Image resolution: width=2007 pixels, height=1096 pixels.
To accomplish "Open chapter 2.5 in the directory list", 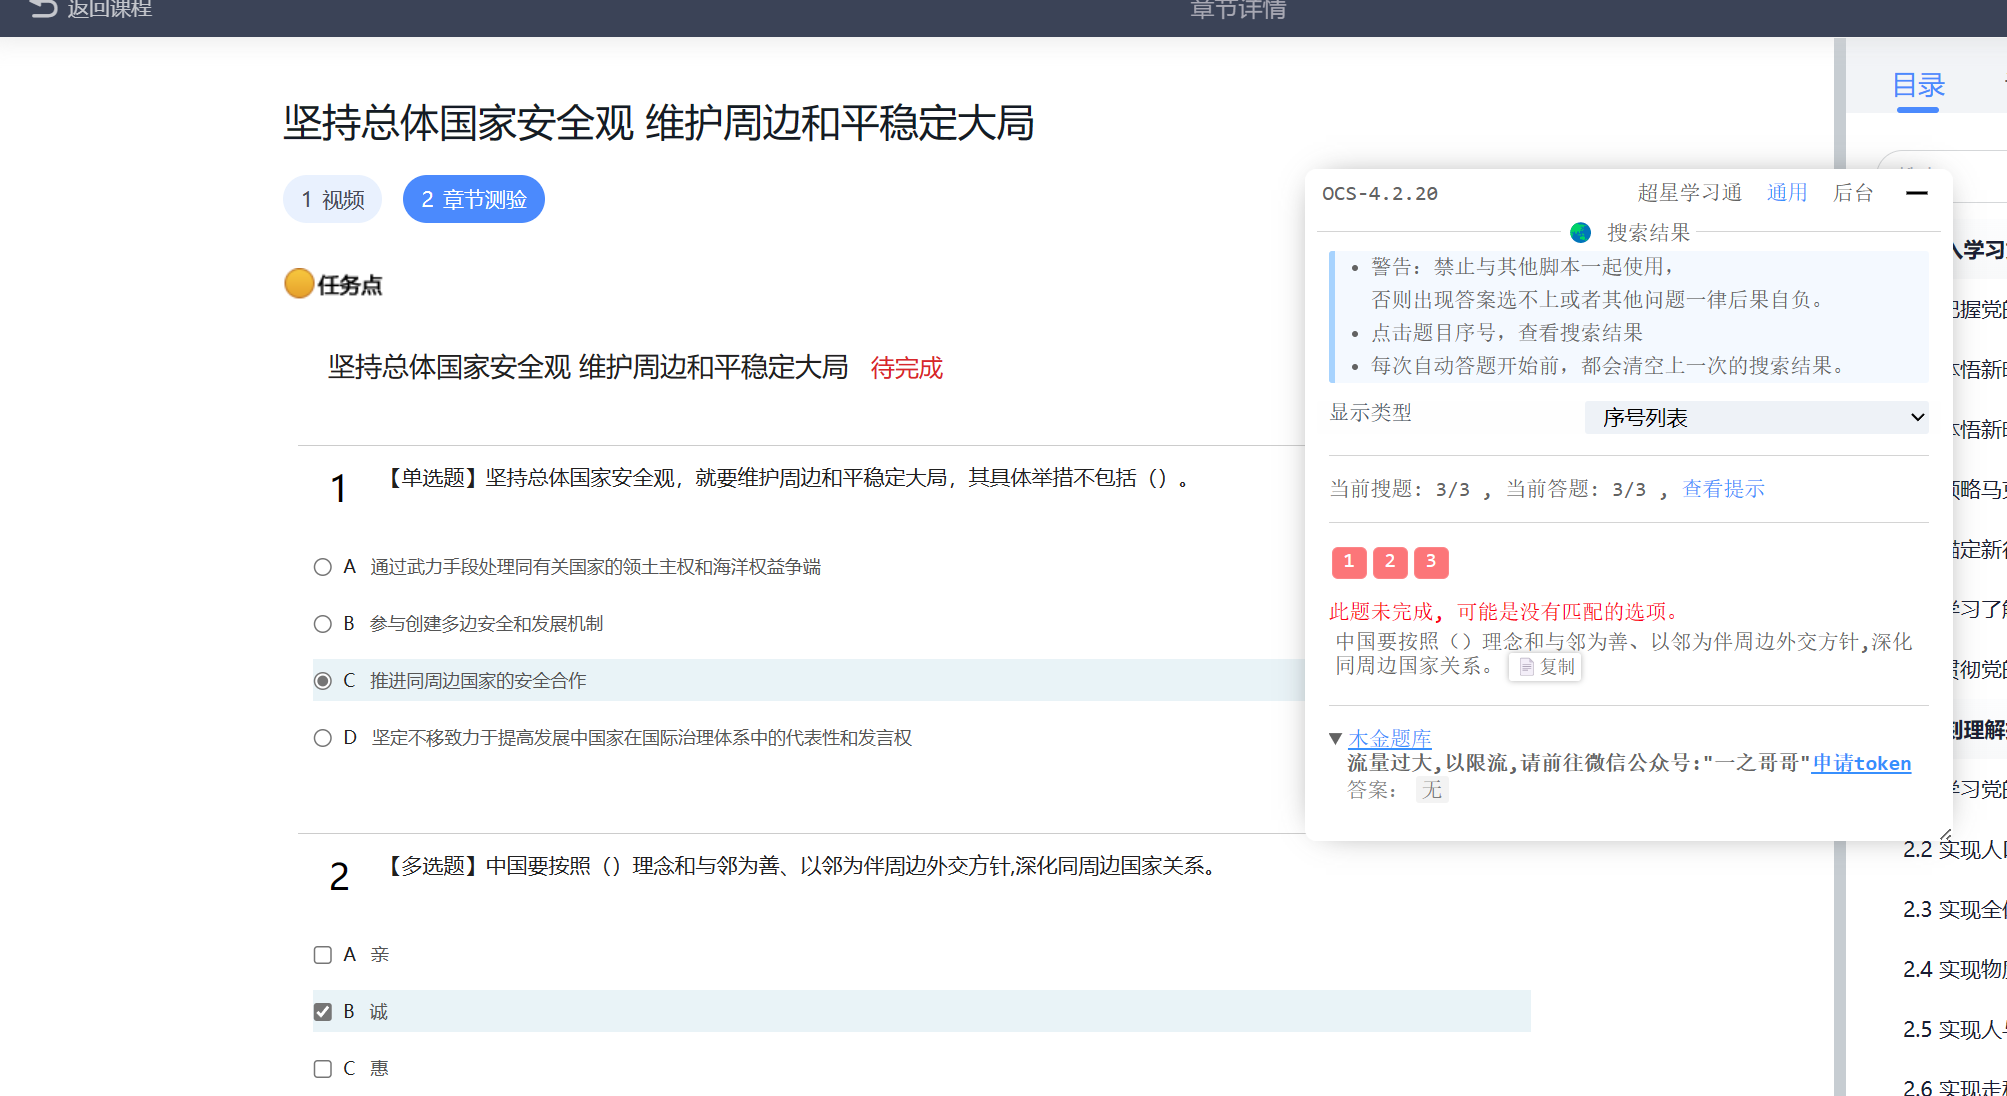I will coord(1954,1029).
